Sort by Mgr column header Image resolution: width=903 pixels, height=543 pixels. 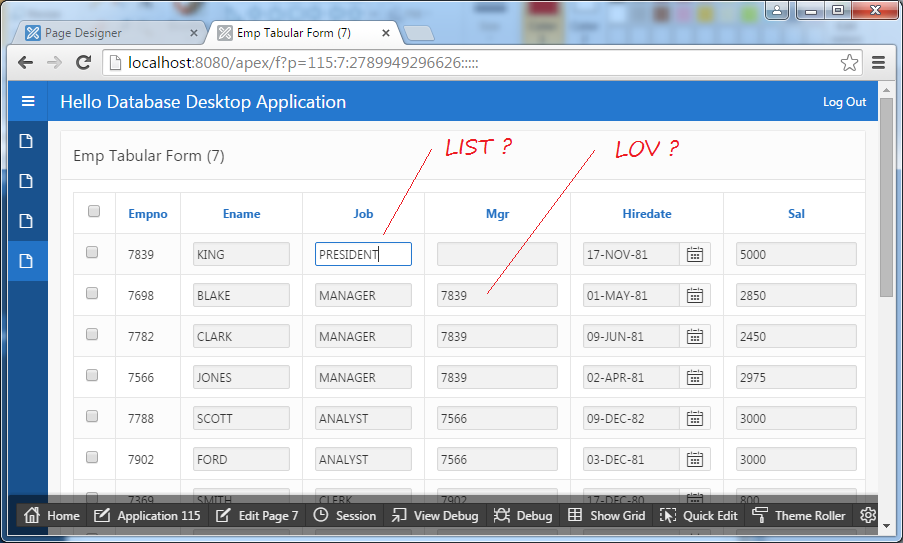point(498,214)
